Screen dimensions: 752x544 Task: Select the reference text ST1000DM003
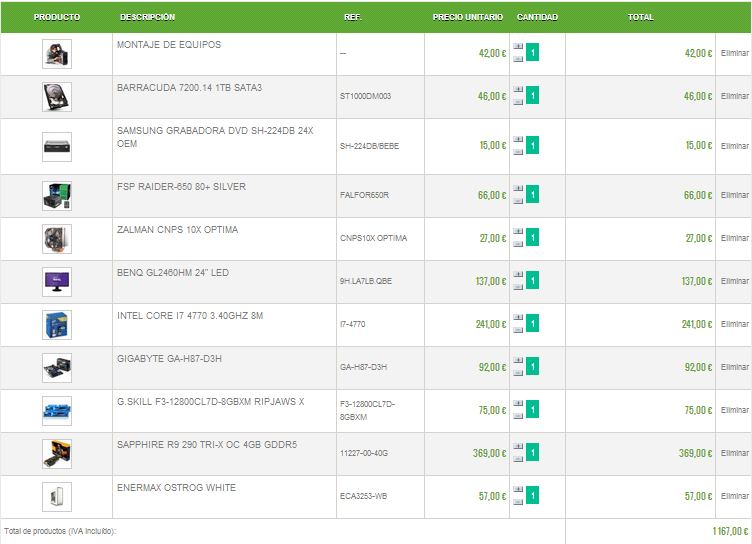[x=365, y=96]
